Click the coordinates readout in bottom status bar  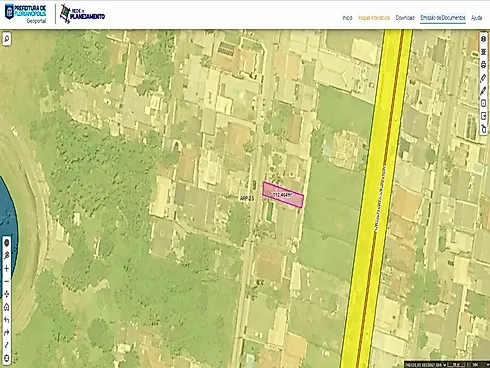click(x=423, y=365)
